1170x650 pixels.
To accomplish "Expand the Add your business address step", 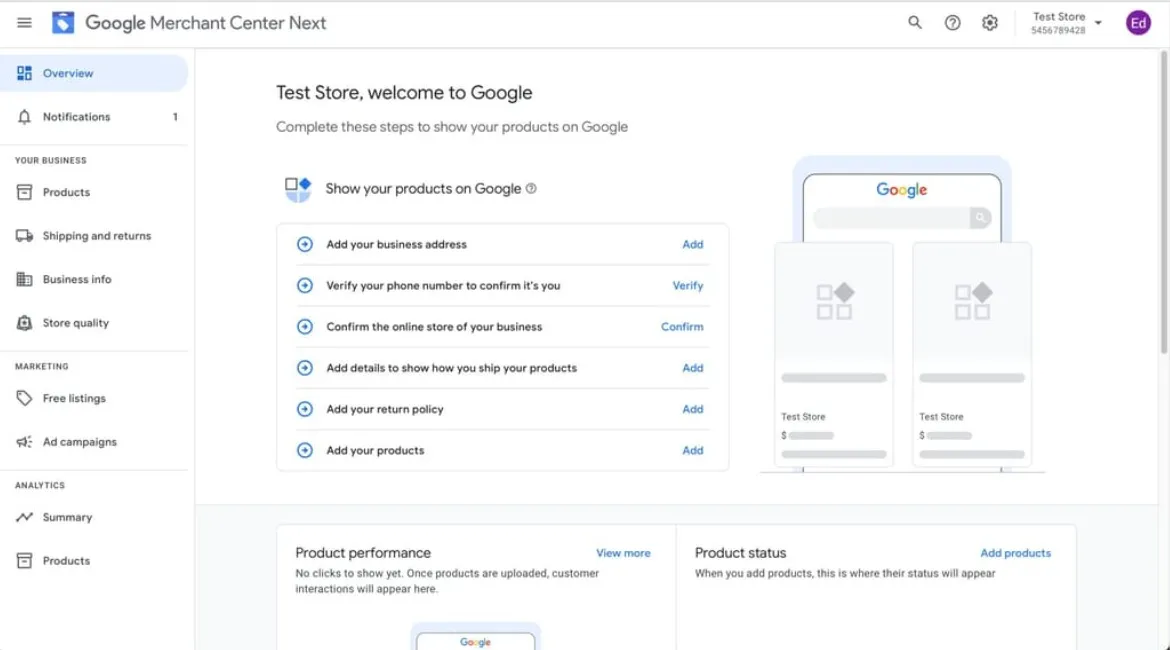I will point(305,244).
